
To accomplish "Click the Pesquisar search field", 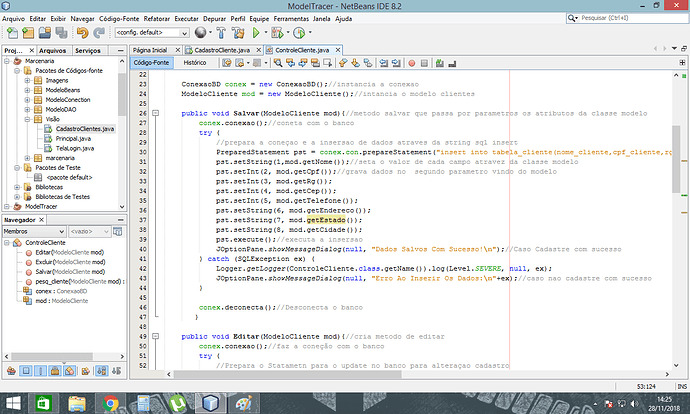I will 627,18.
